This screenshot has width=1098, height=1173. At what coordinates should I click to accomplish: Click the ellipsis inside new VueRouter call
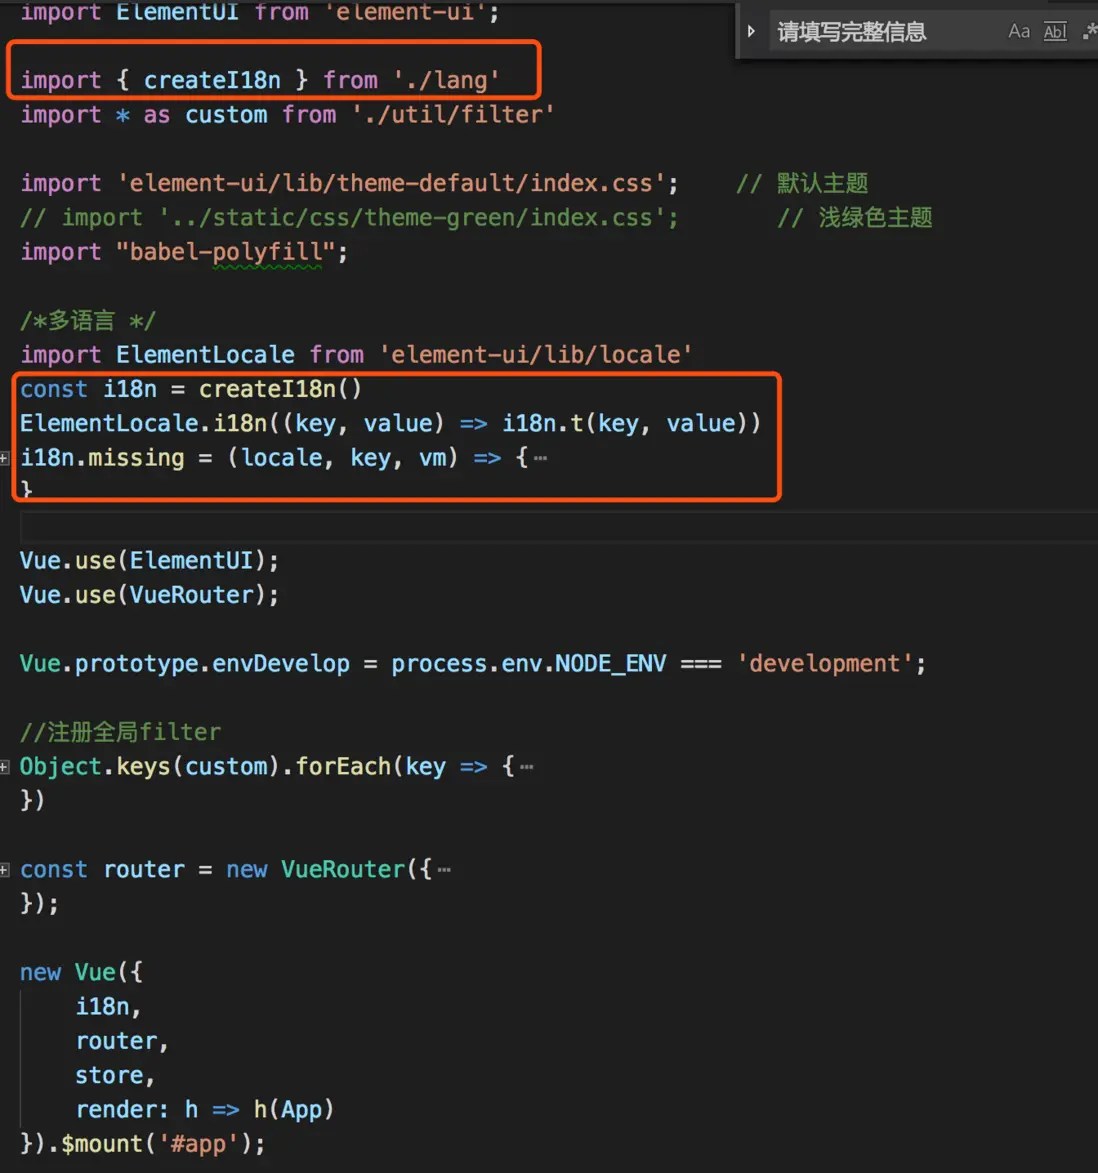click(443, 869)
